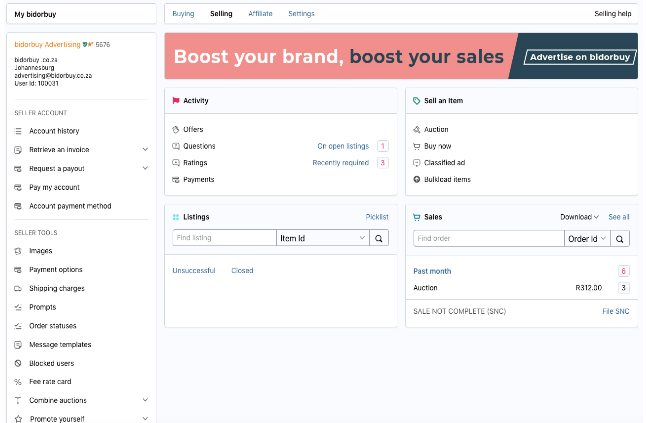The width and height of the screenshot is (646, 423).
Task: Switch to the Affiliate tab
Action: tap(260, 14)
